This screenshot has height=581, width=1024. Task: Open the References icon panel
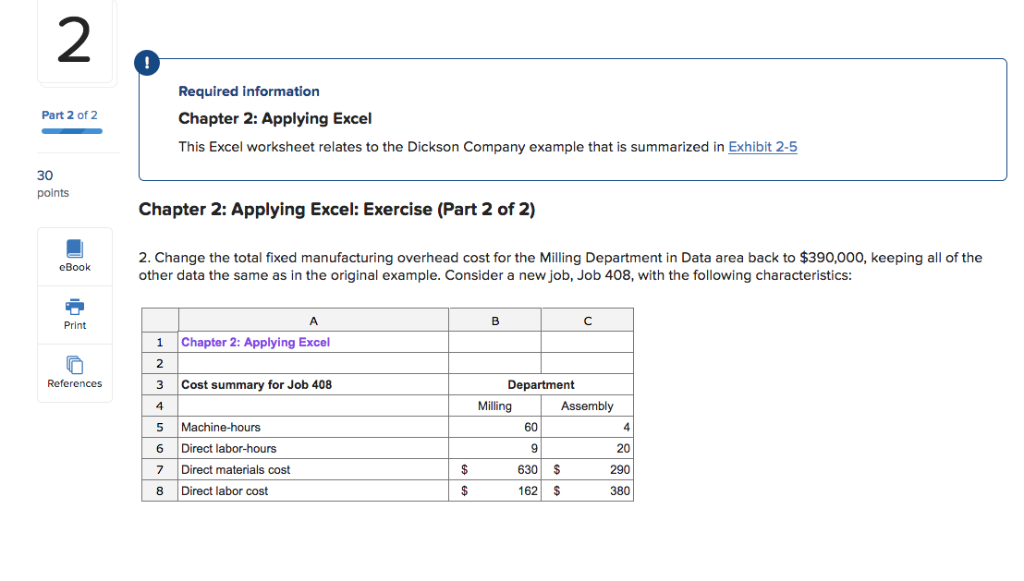(x=74, y=373)
